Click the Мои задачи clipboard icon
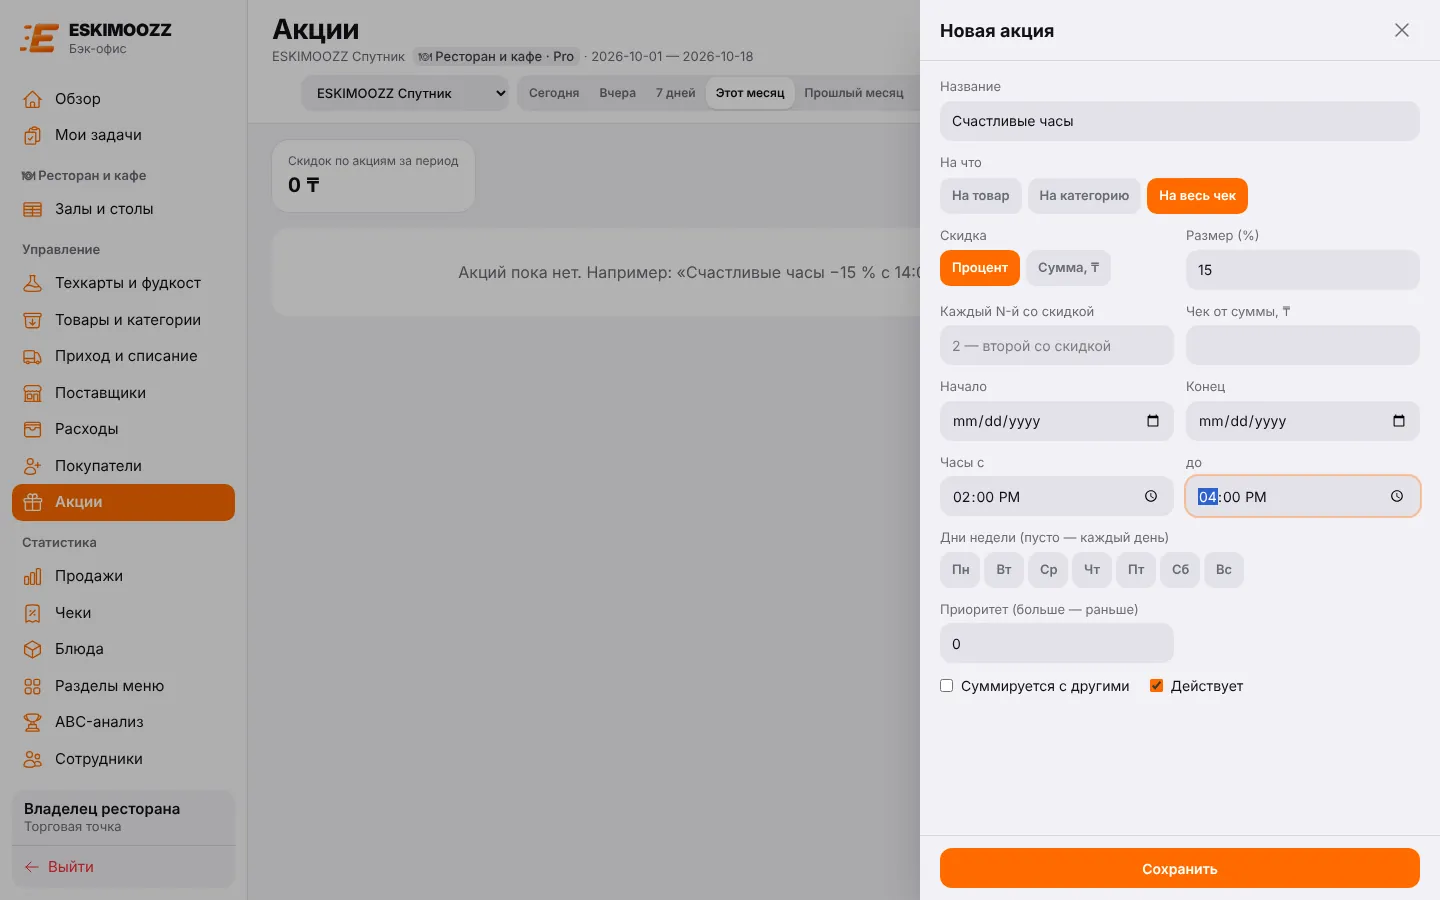Image resolution: width=1440 pixels, height=900 pixels. click(x=33, y=135)
